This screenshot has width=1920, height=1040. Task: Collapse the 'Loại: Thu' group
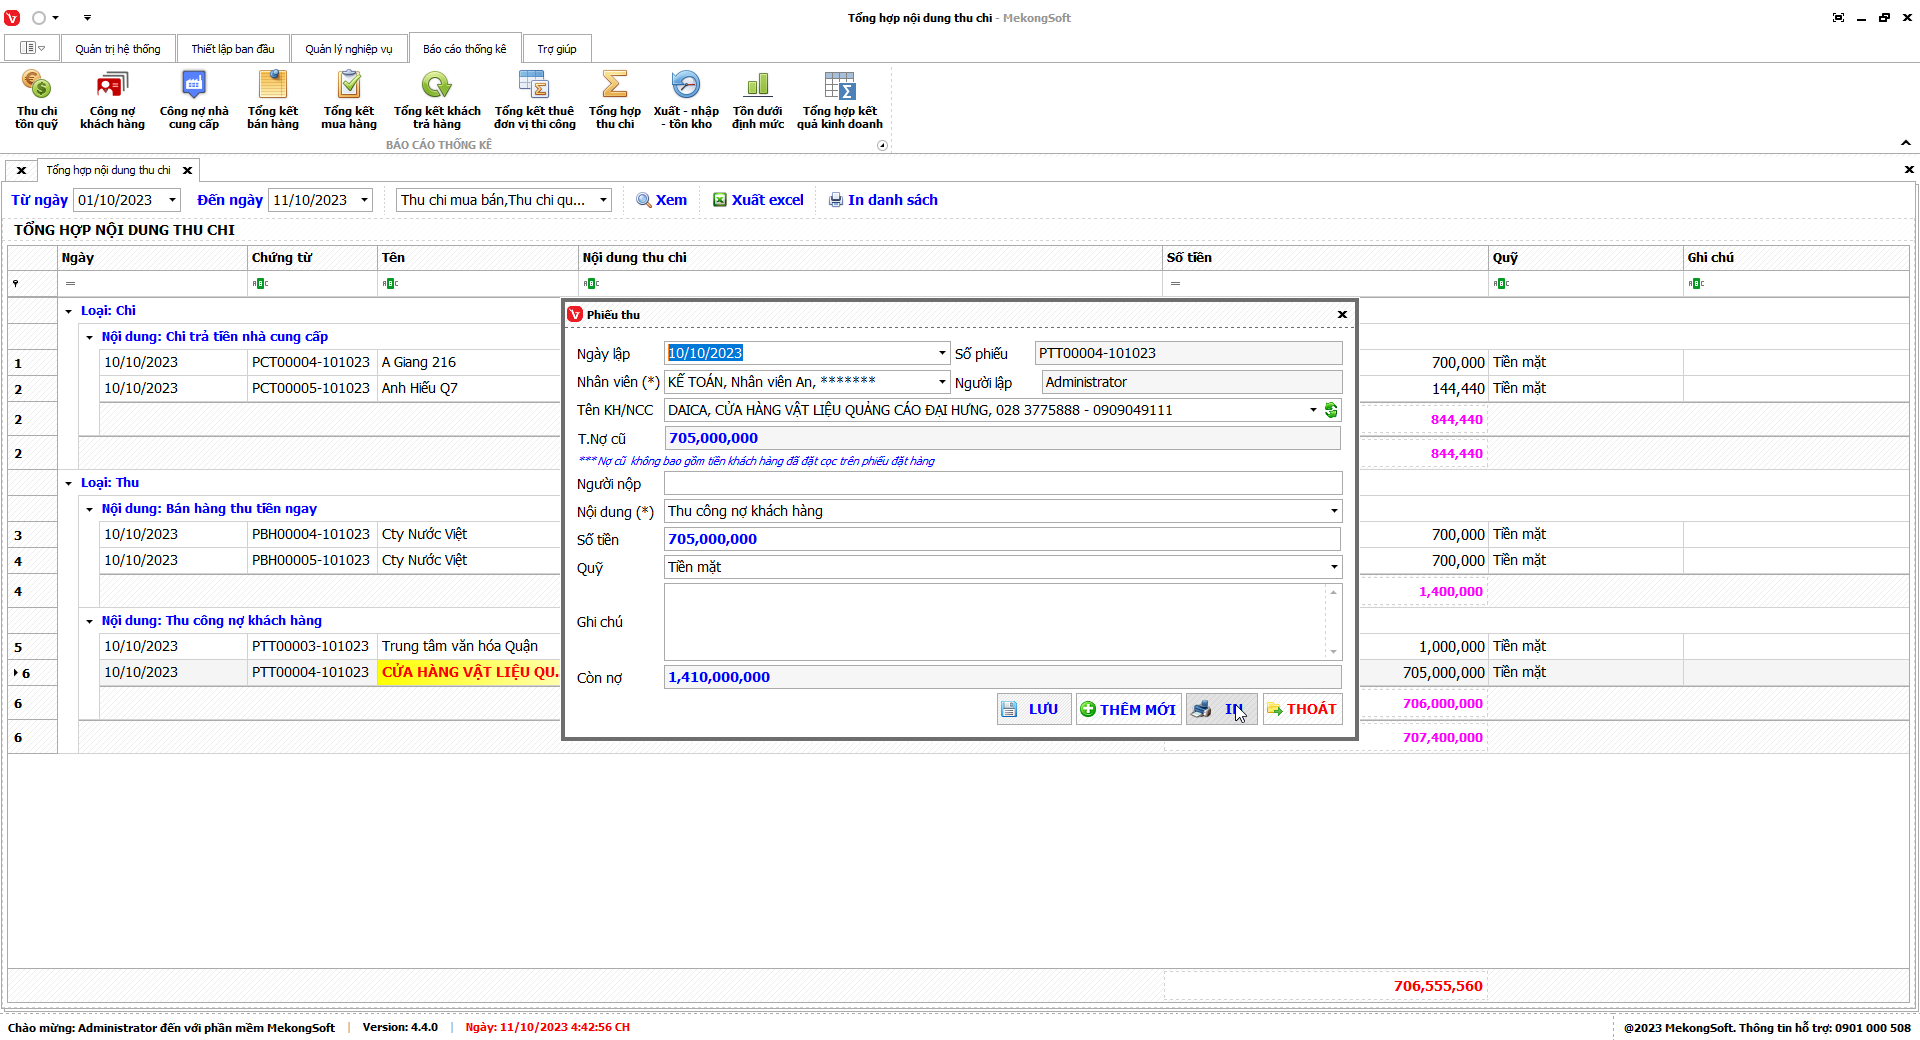(69, 483)
